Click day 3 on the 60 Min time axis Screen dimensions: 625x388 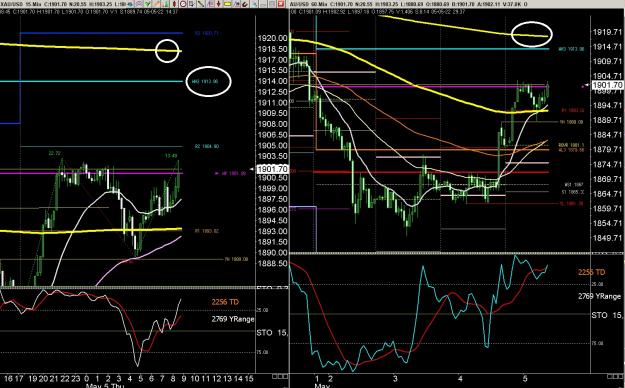click(x=395, y=378)
